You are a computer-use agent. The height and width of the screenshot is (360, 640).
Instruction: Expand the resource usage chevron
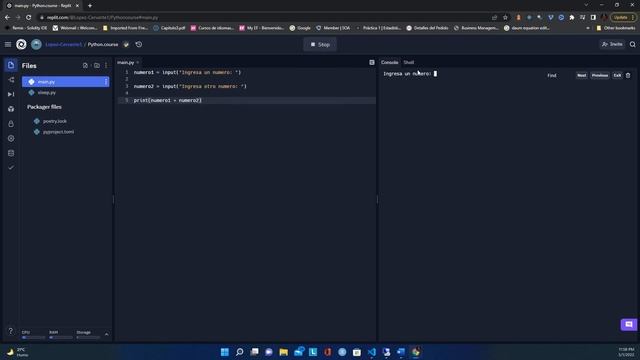[107, 334]
